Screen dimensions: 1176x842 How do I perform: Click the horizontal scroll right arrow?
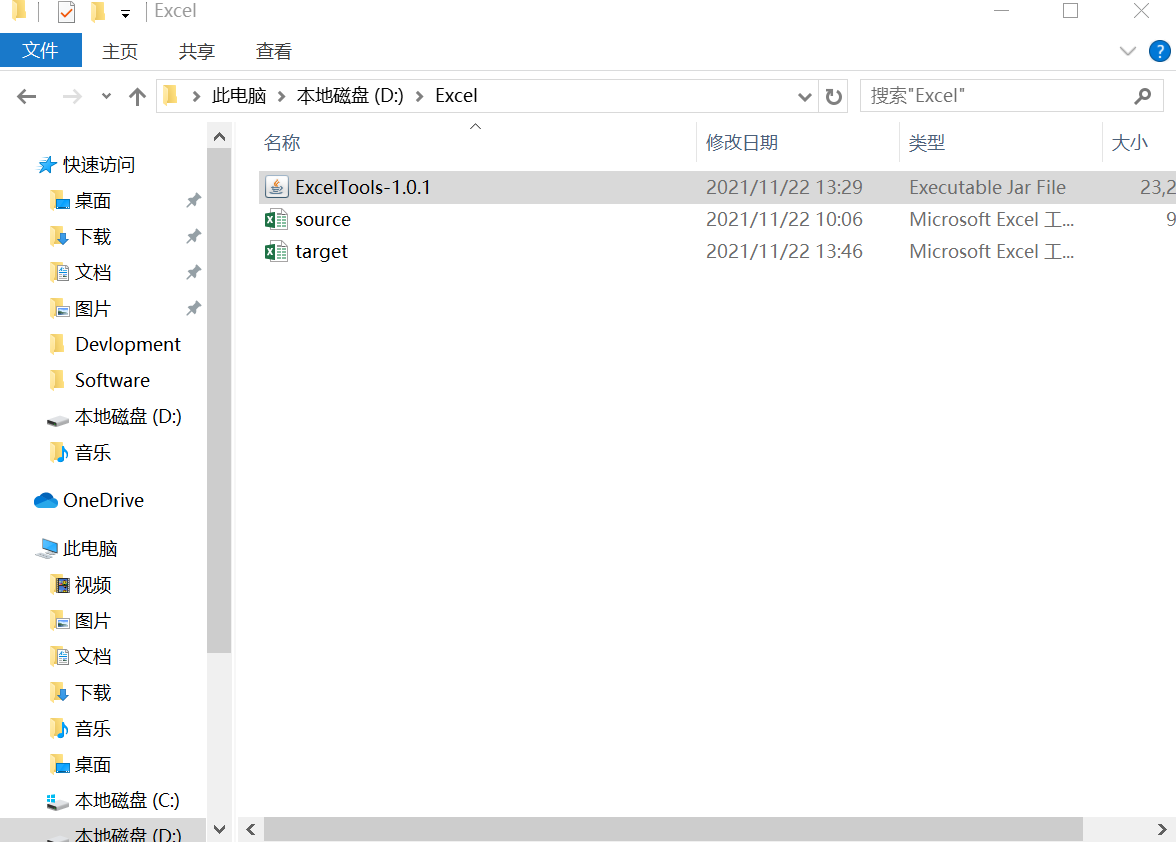(1162, 829)
